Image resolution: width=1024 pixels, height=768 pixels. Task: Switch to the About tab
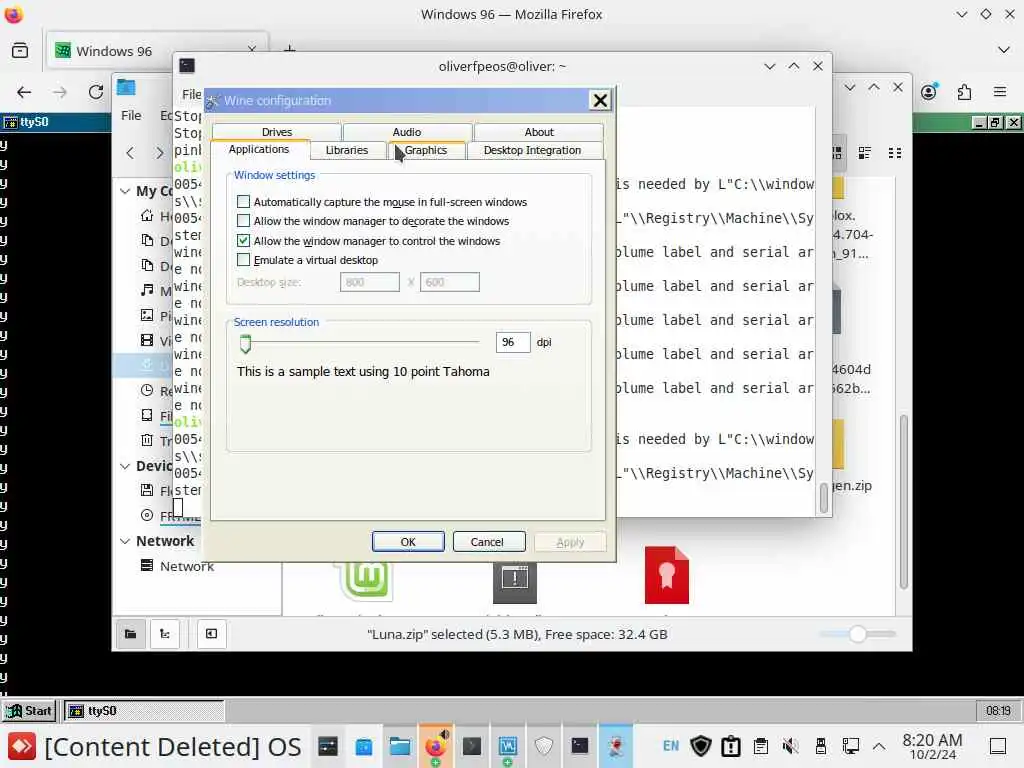(539, 132)
